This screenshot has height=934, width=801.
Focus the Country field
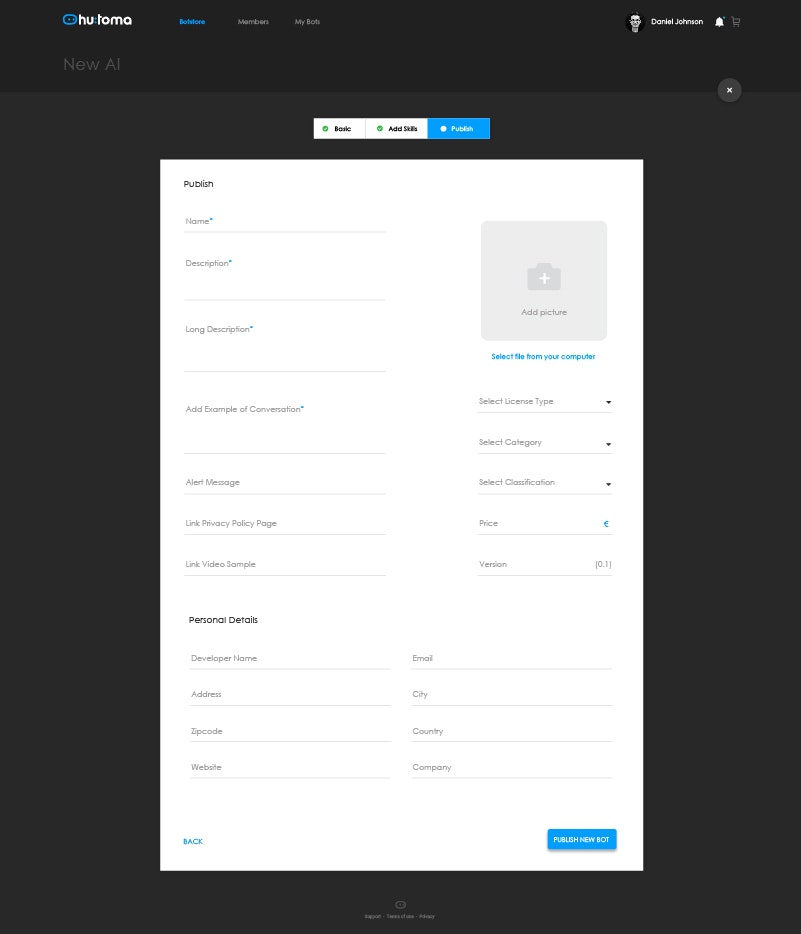point(512,731)
